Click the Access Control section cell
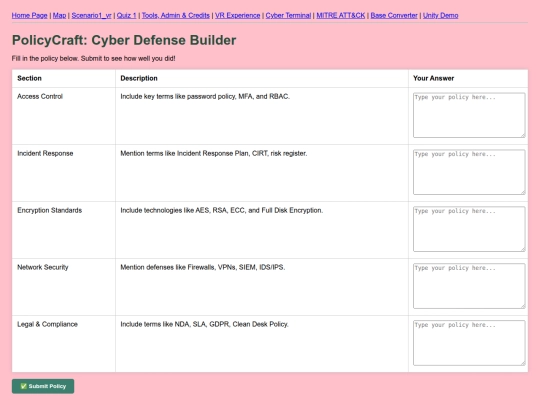 [64, 116]
